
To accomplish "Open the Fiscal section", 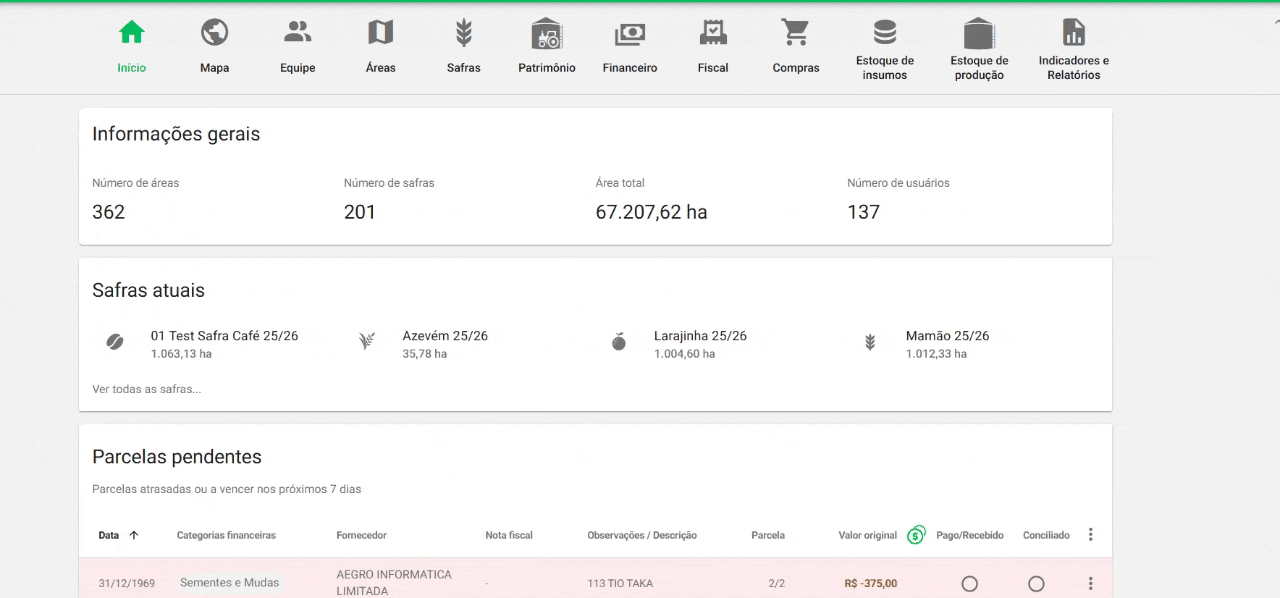I will coord(712,45).
